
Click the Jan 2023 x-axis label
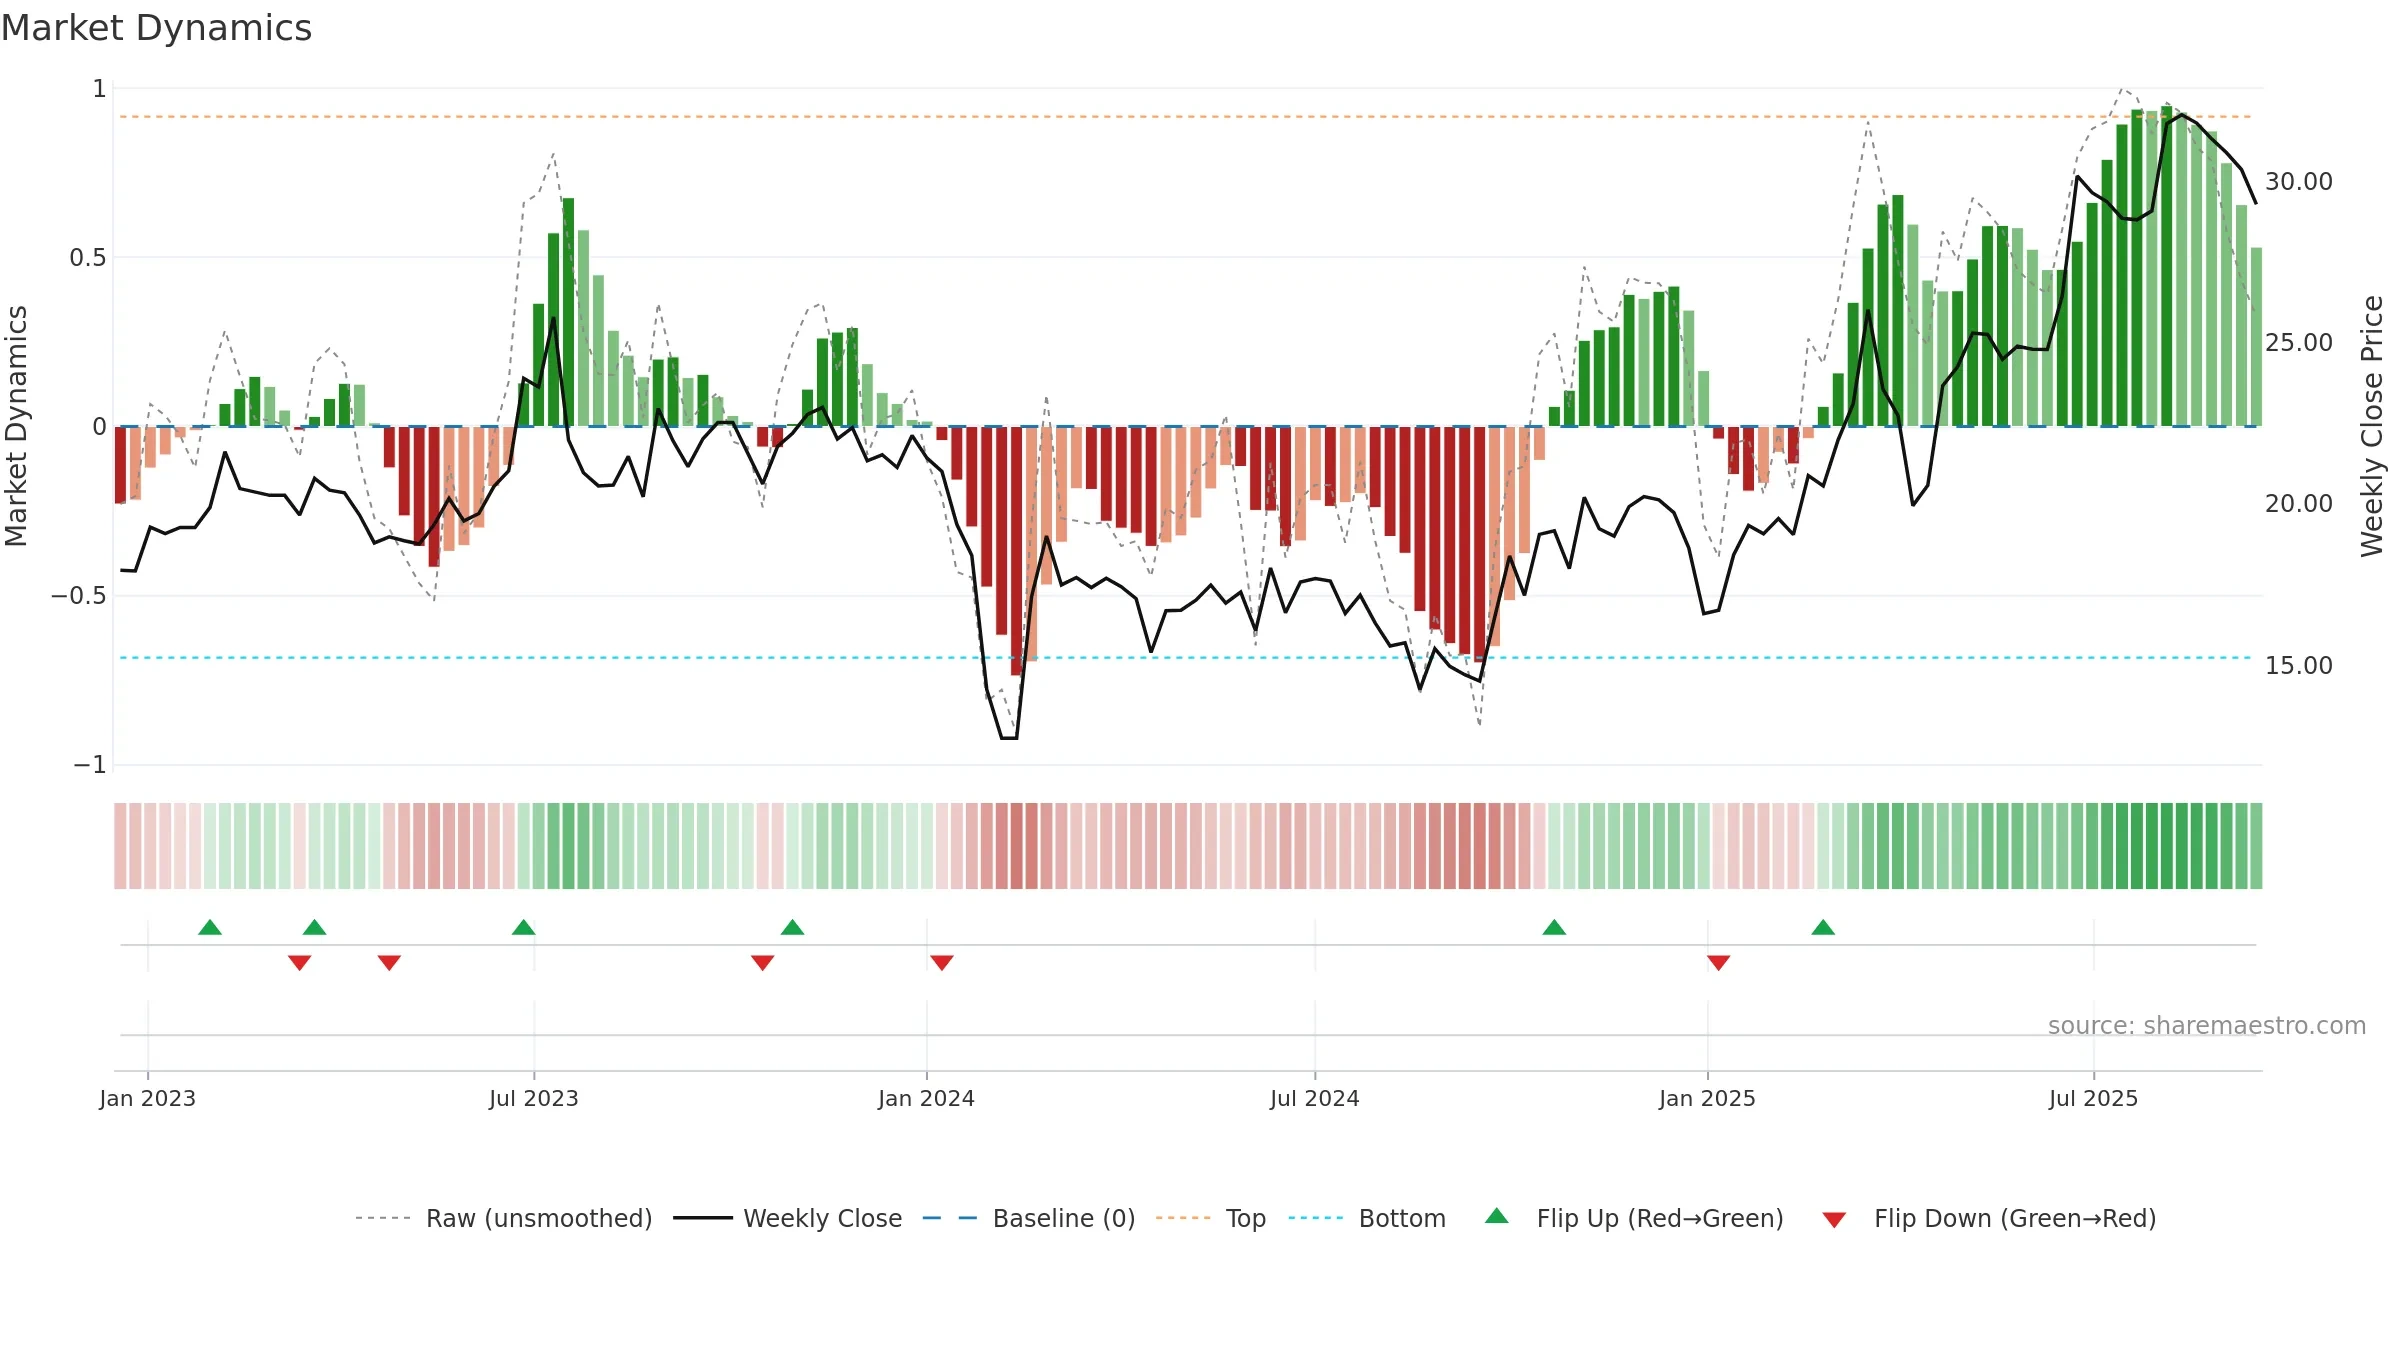tap(148, 1098)
